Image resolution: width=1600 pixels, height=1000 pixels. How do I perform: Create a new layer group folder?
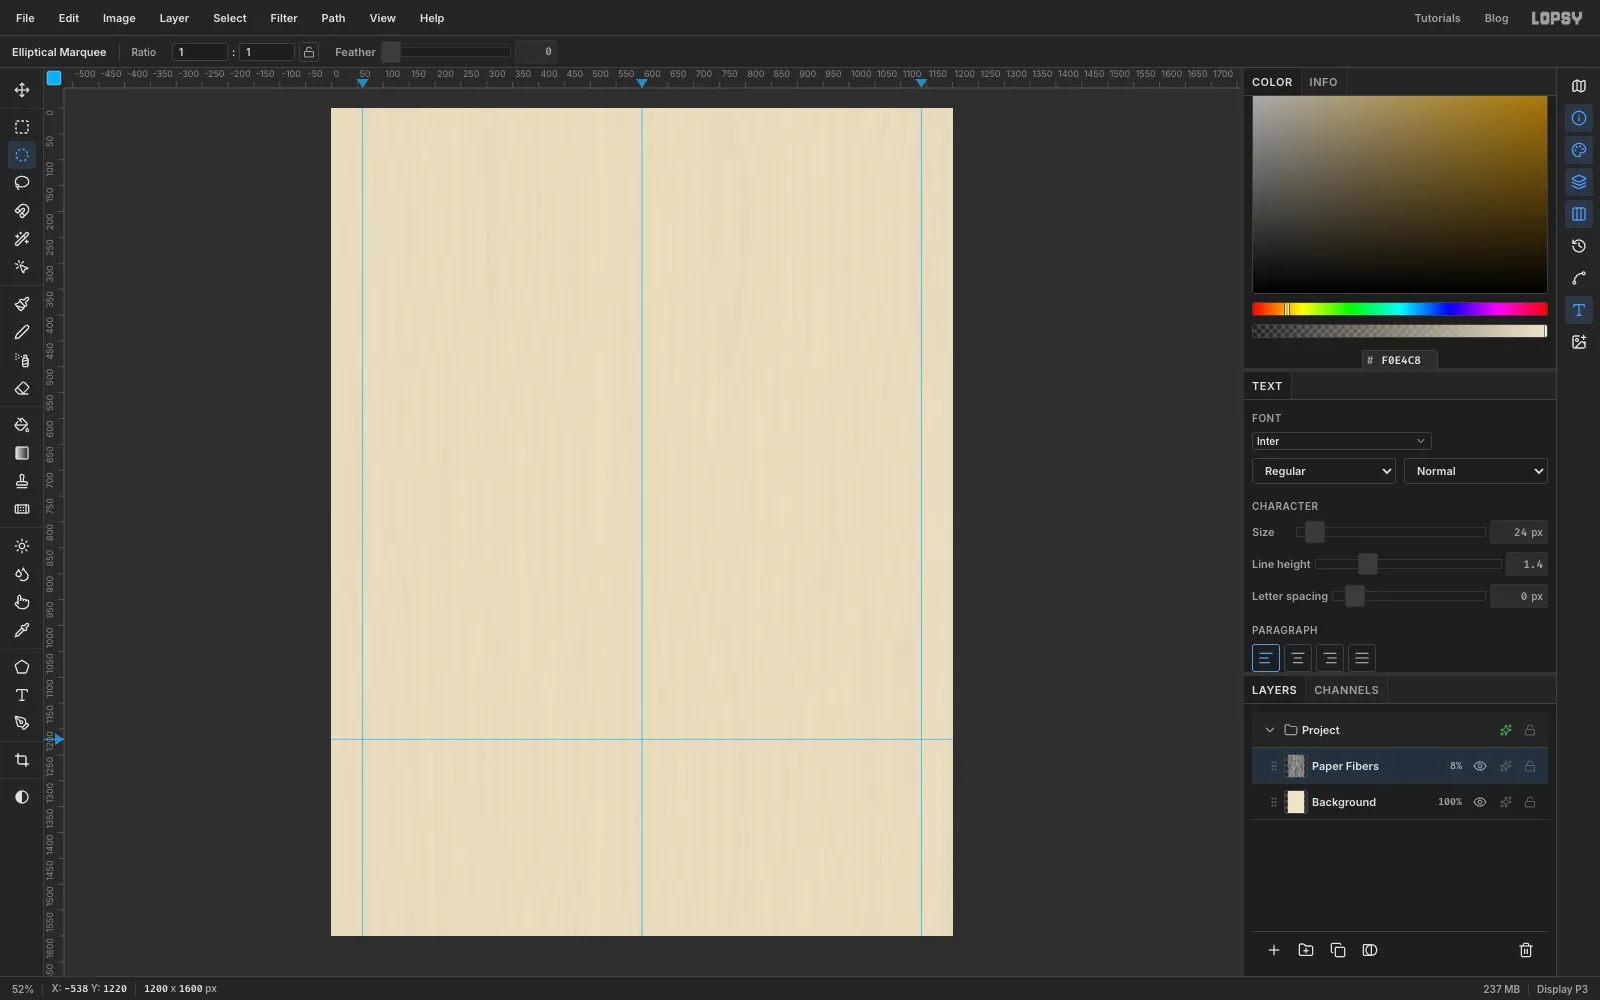1306,950
